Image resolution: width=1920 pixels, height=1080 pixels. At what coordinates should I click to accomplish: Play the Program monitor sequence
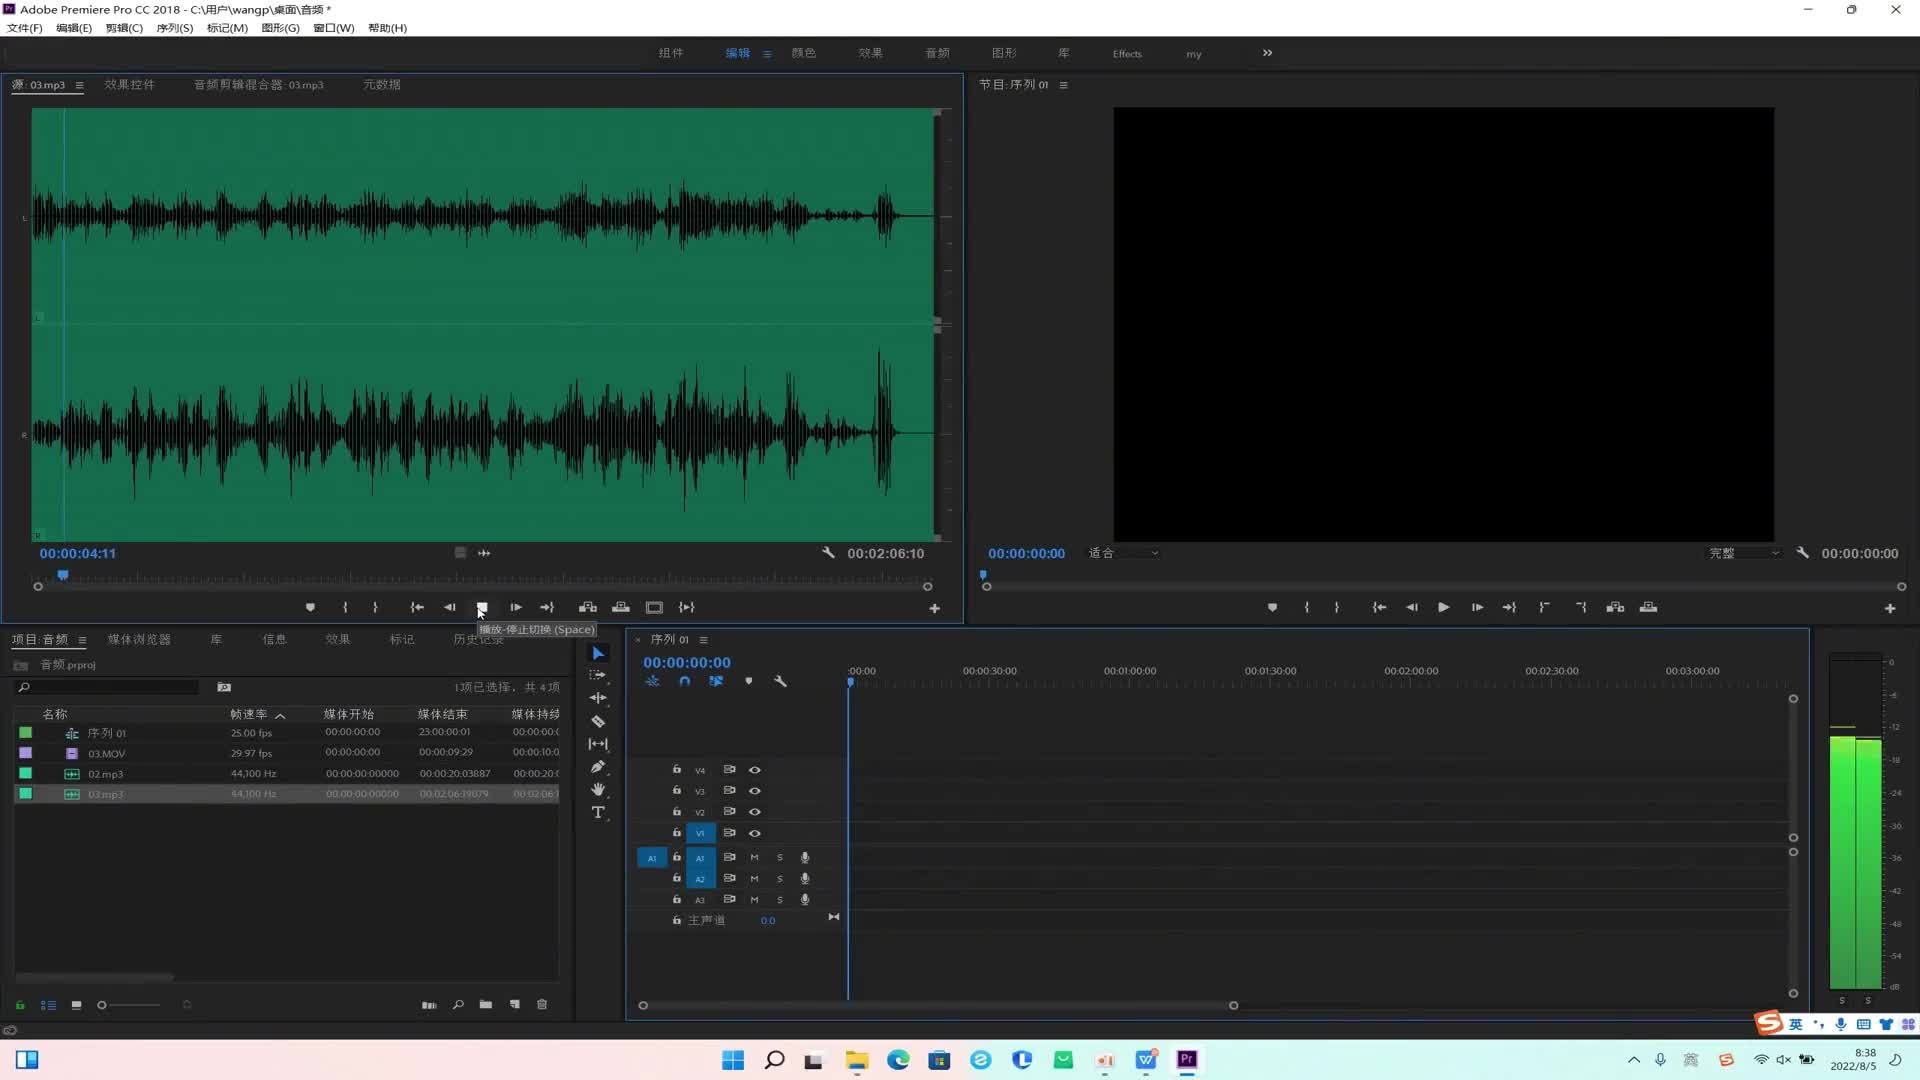click(x=1443, y=607)
